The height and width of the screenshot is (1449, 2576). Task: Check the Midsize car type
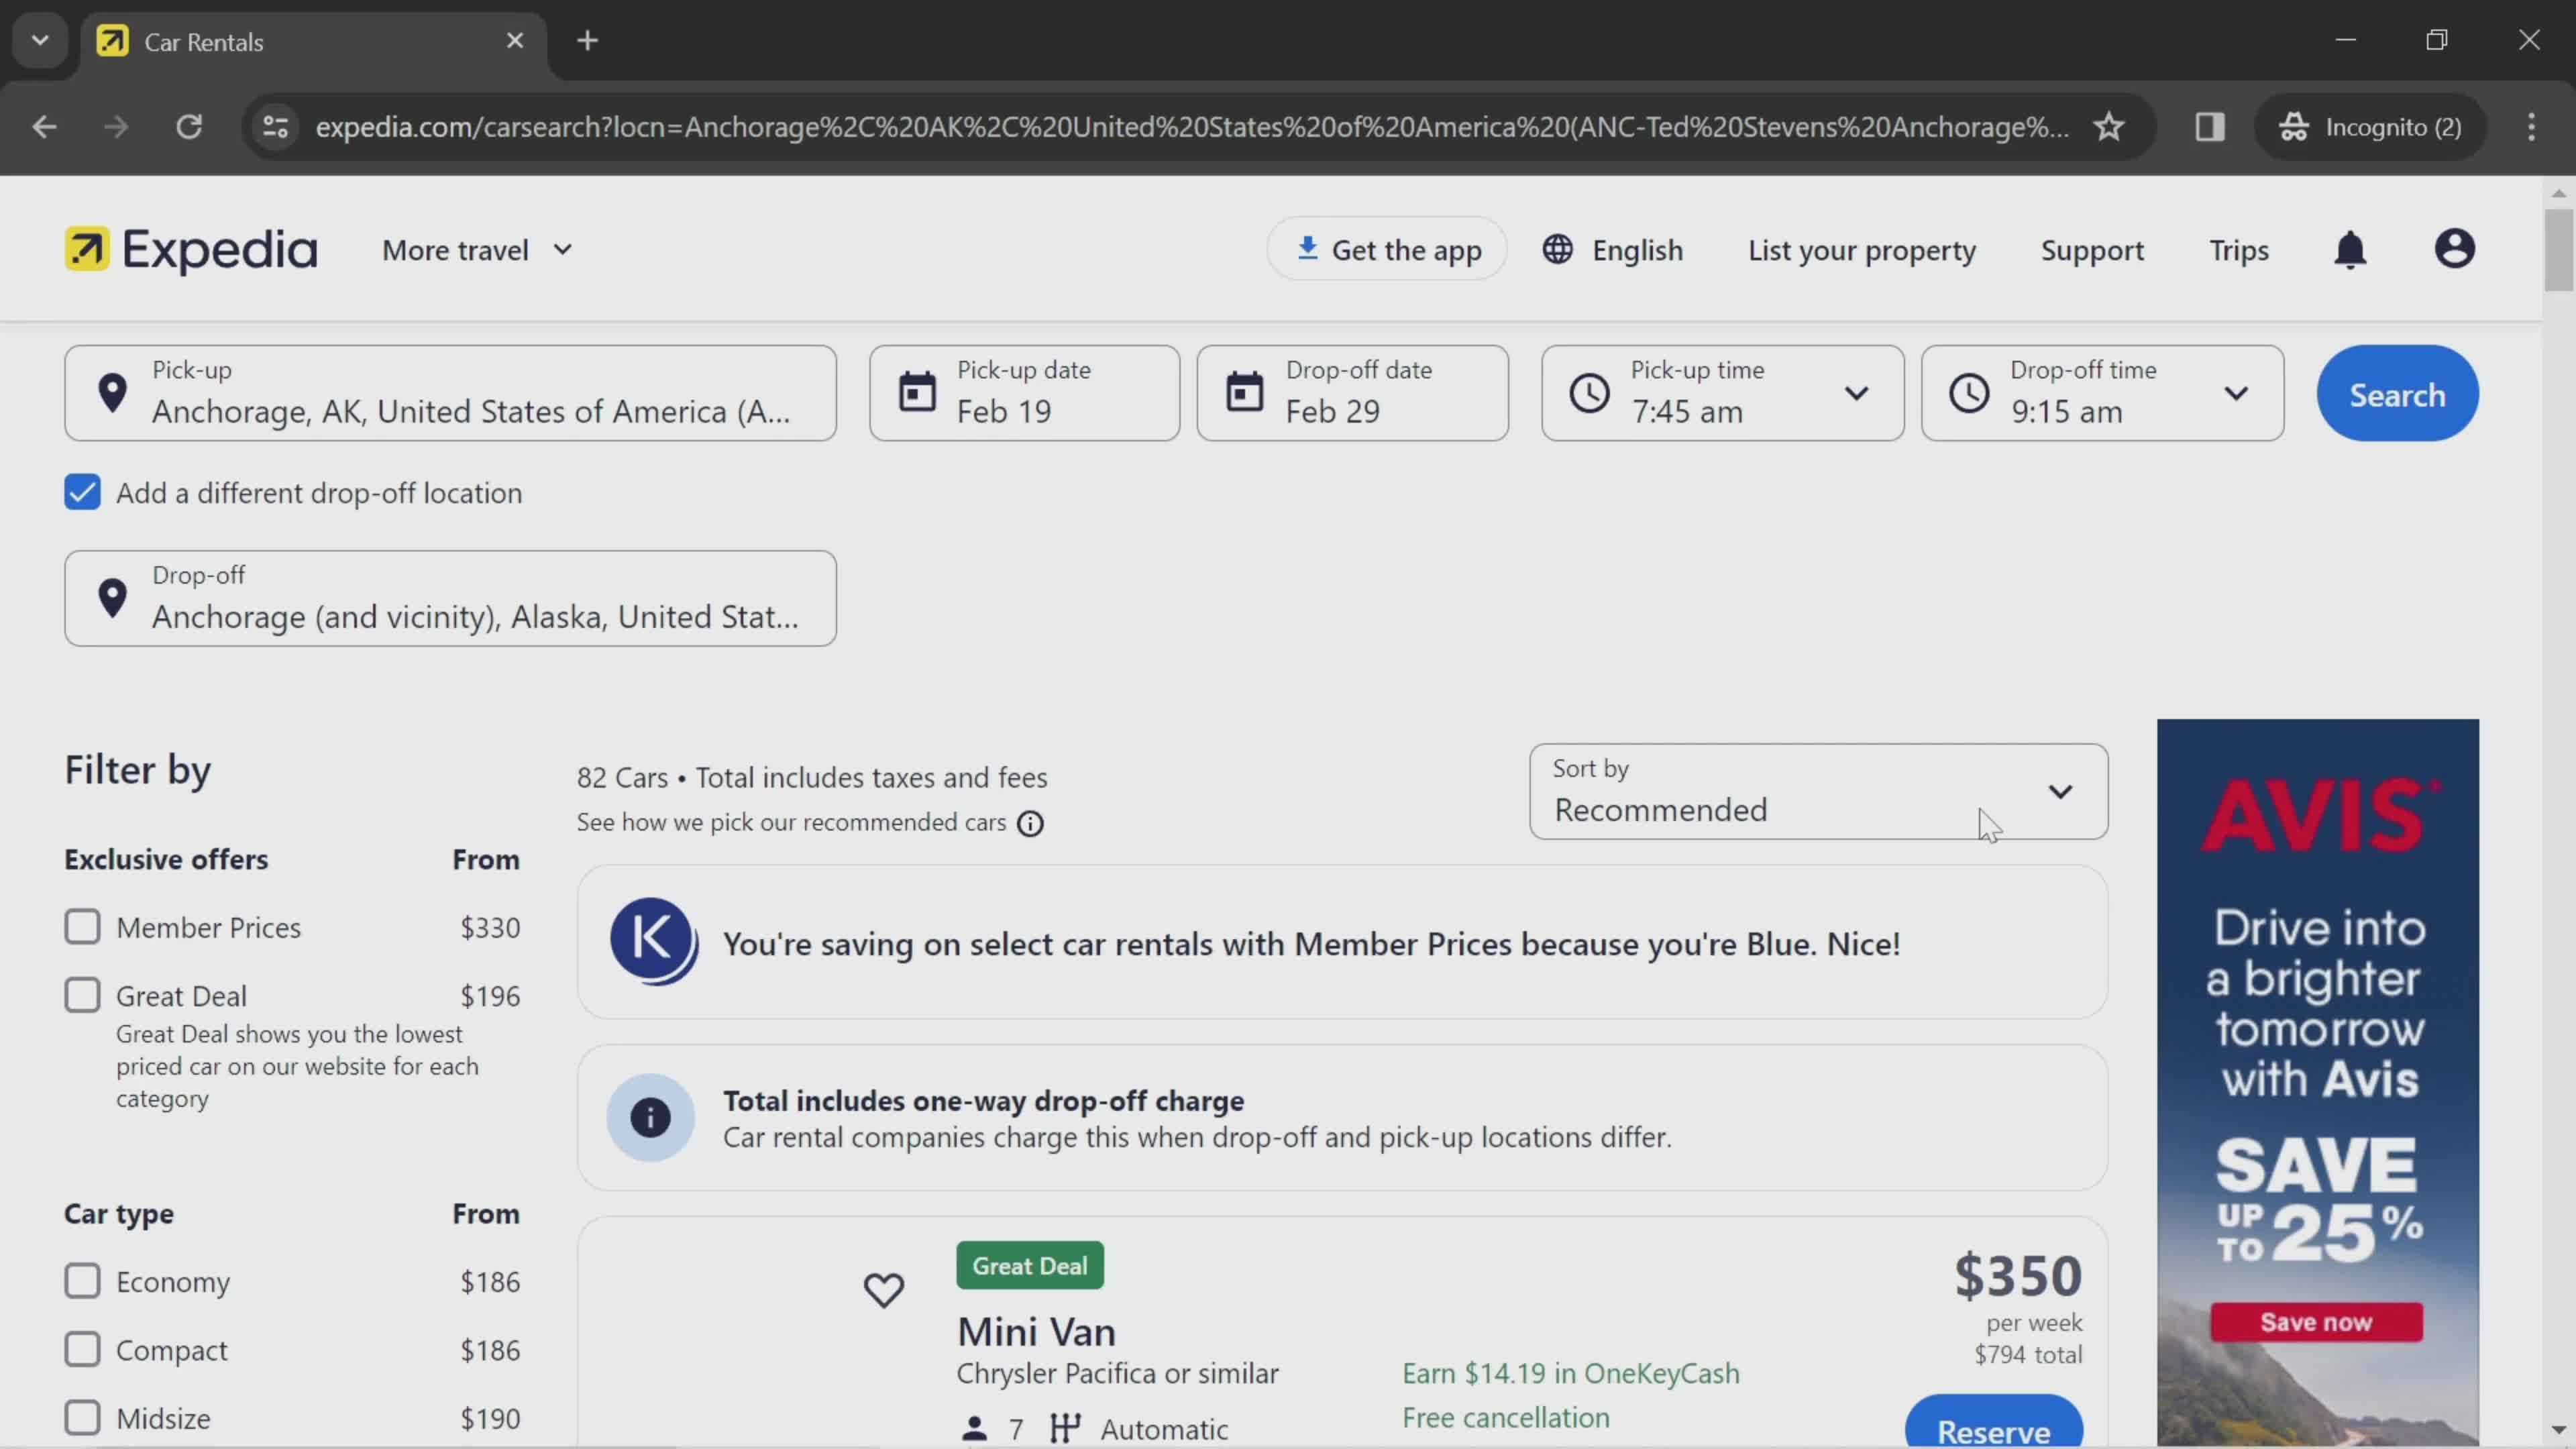[82, 1417]
